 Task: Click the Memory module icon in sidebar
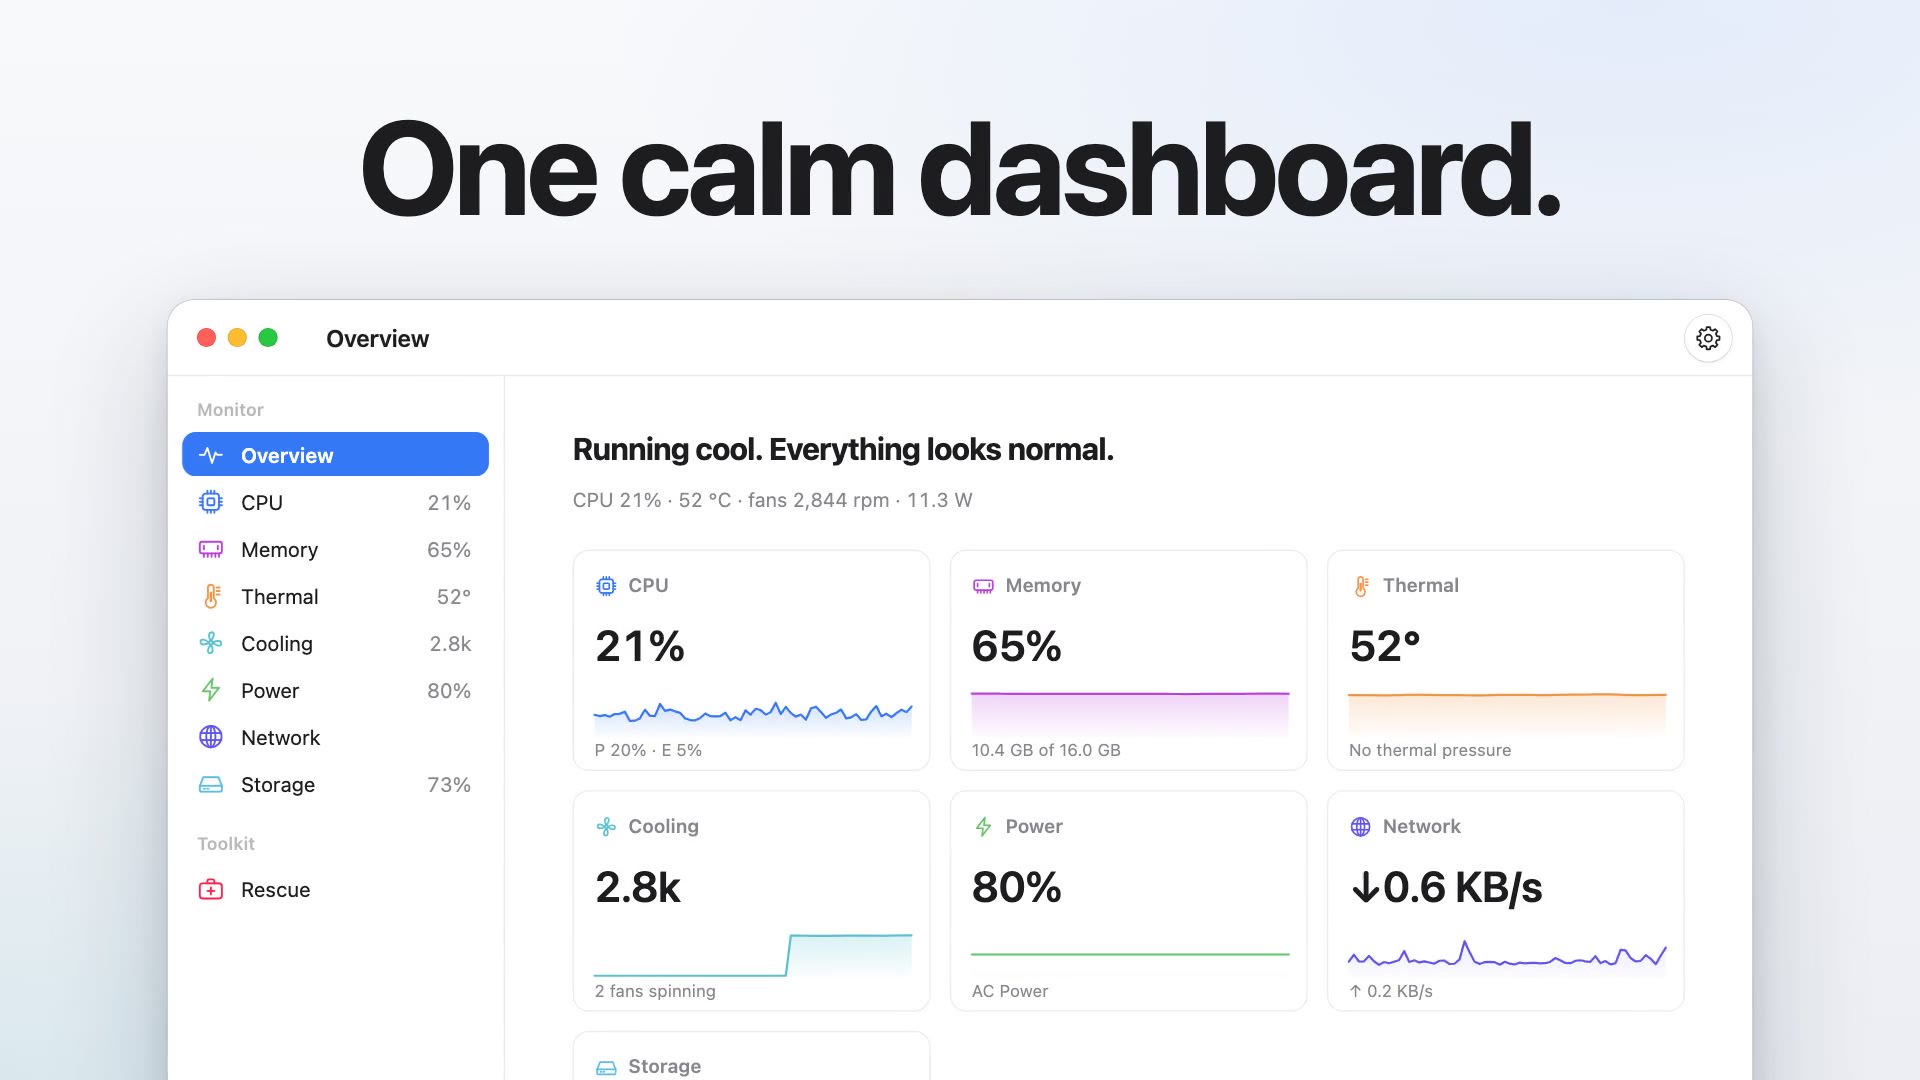(211, 549)
